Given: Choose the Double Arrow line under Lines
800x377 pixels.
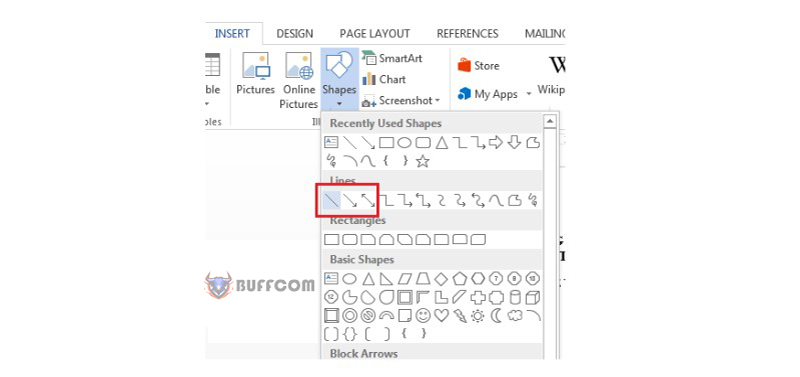Looking at the screenshot, I should pos(368,200).
